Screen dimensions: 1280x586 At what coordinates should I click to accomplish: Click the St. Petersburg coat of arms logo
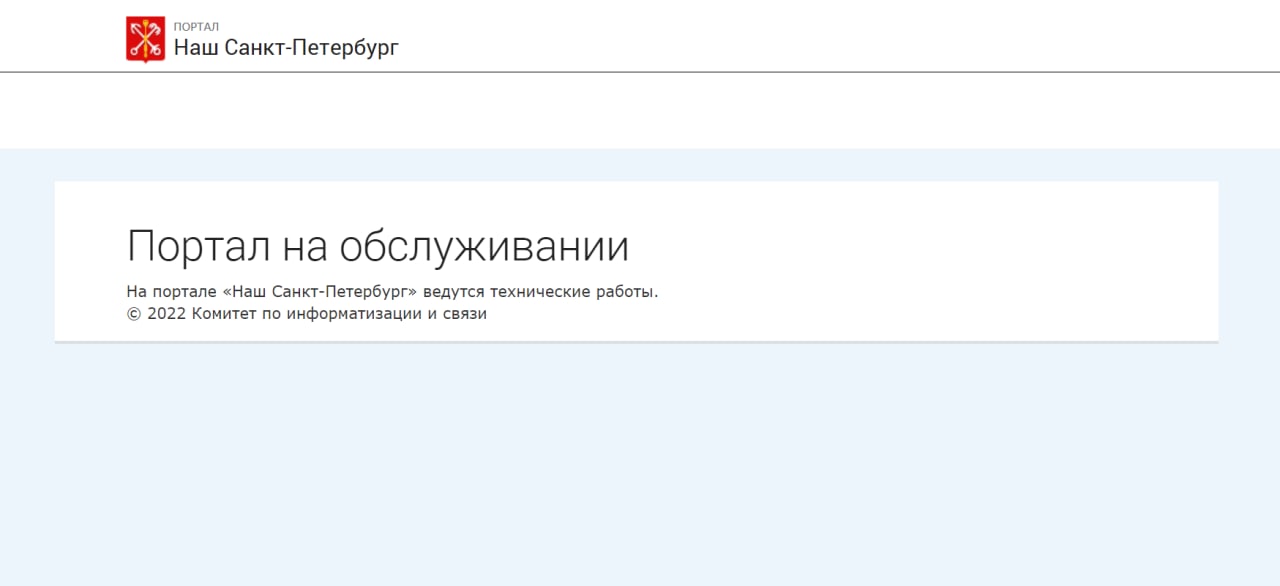pyautogui.click(x=145, y=39)
